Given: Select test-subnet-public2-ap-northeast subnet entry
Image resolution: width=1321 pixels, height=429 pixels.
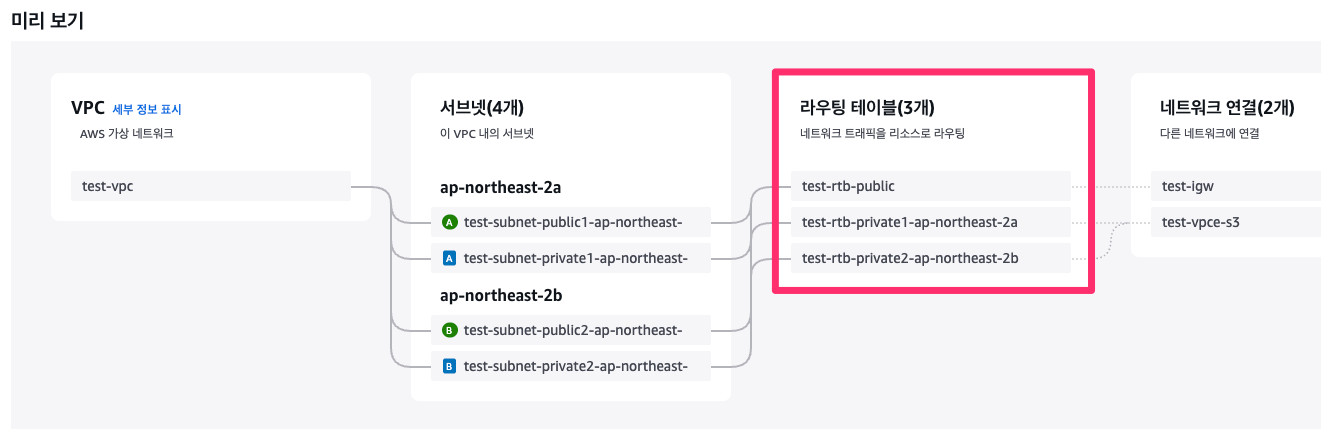Looking at the screenshot, I should (x=571, y=330).
